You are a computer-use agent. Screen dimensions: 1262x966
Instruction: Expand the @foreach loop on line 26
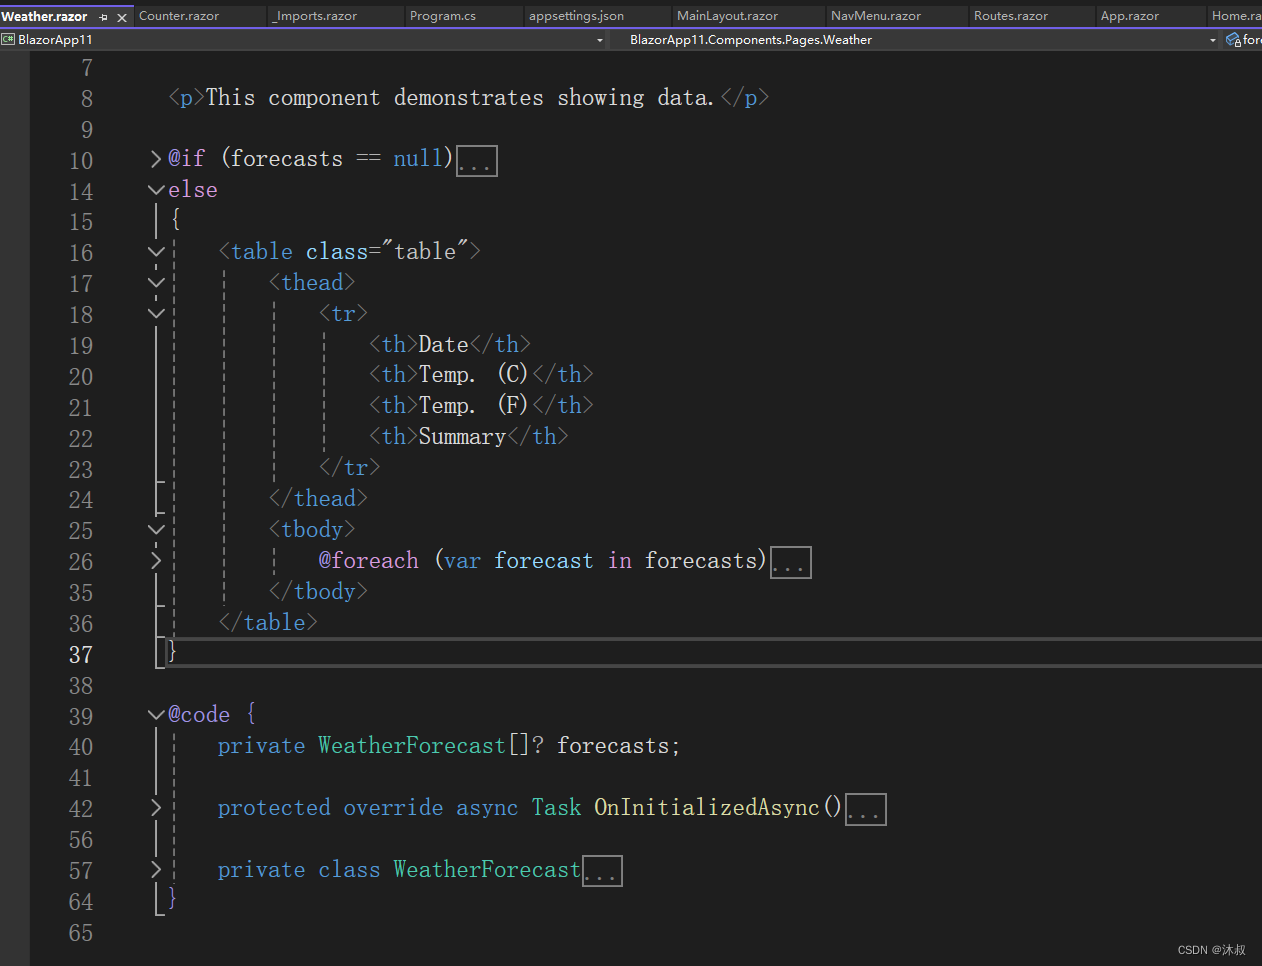tap(156, 560)
